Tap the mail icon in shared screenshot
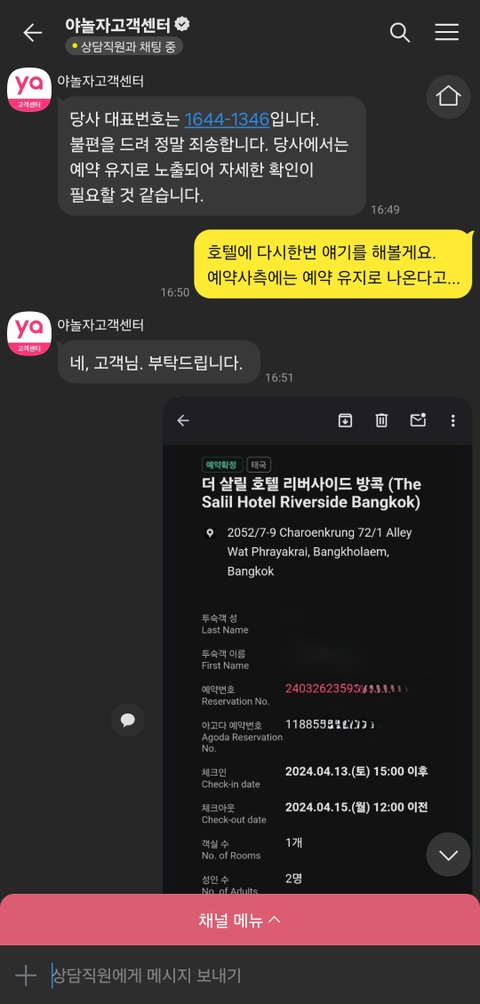Viewport: 480px width, 1004px height. point(418,420)
